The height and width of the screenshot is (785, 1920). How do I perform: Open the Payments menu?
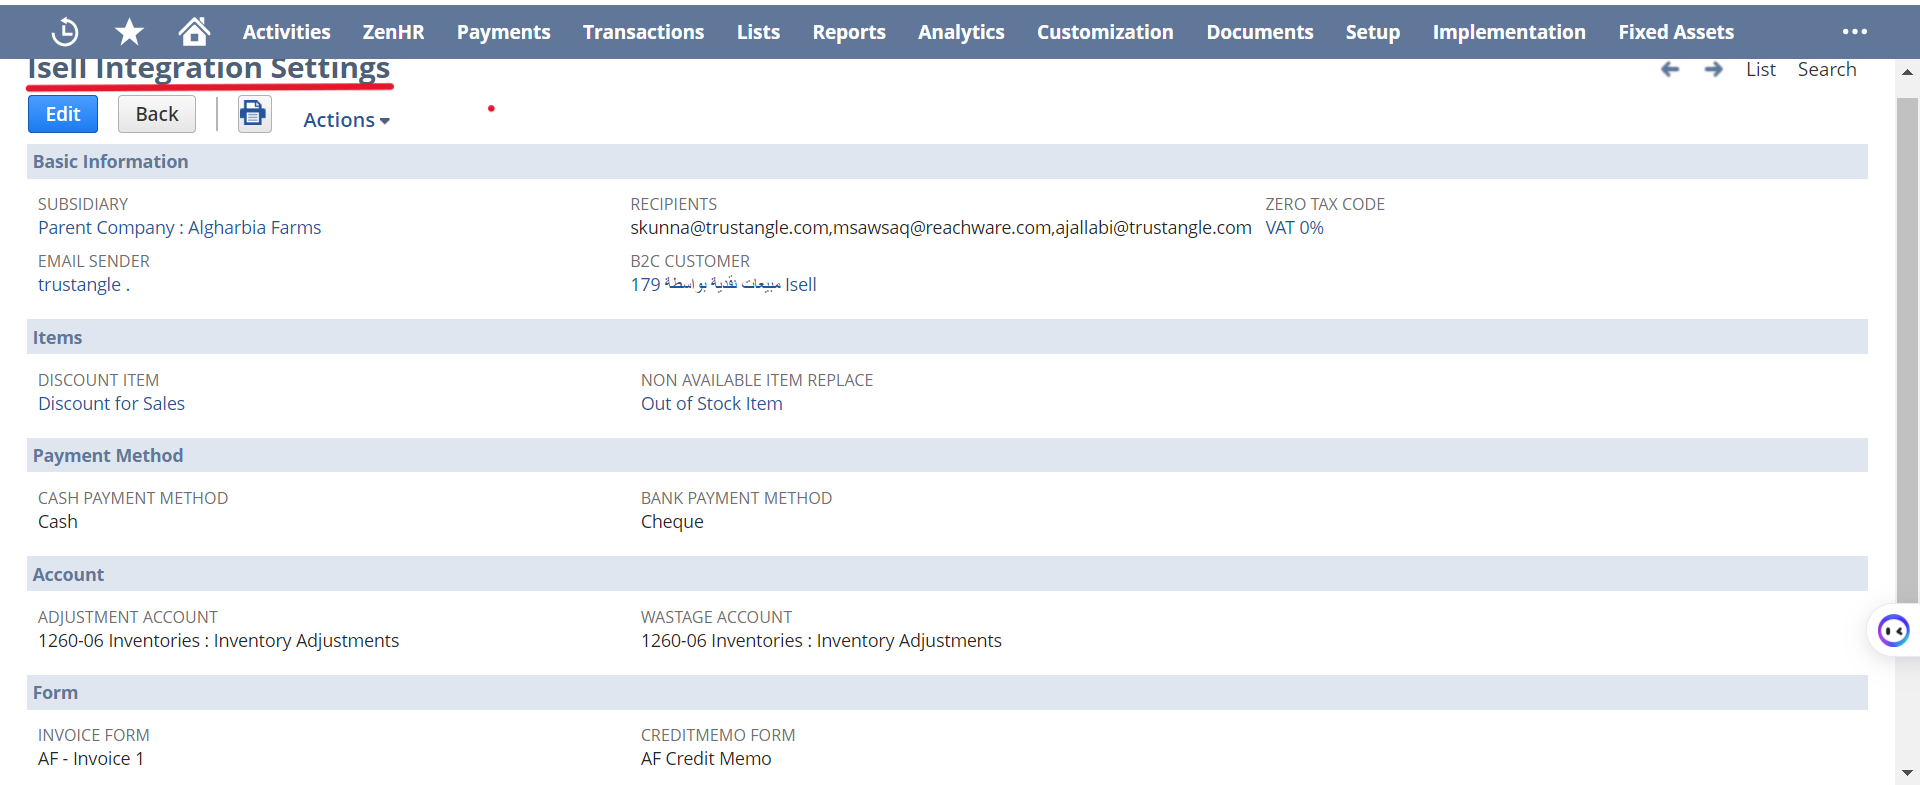[x=503, y=32]
